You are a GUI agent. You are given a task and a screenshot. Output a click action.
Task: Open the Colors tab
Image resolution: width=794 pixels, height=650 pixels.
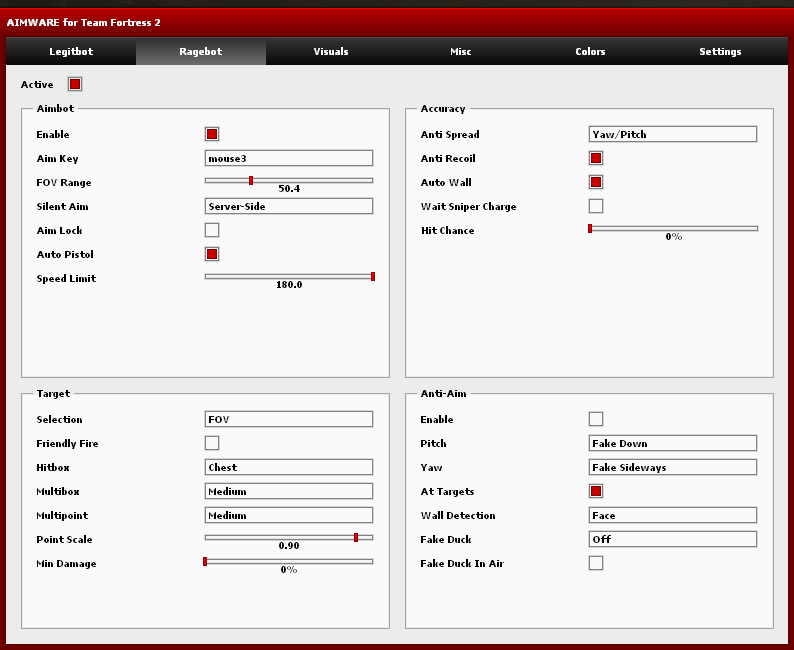(590, 52)
